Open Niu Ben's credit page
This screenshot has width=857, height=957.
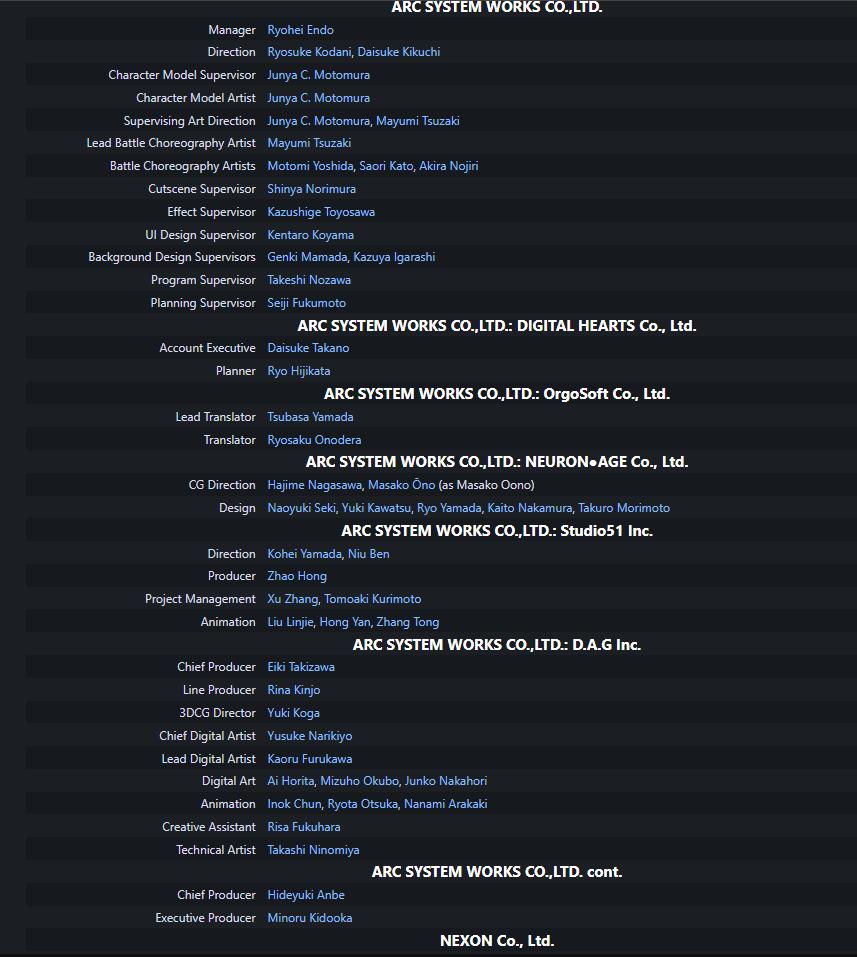[369, 554]
